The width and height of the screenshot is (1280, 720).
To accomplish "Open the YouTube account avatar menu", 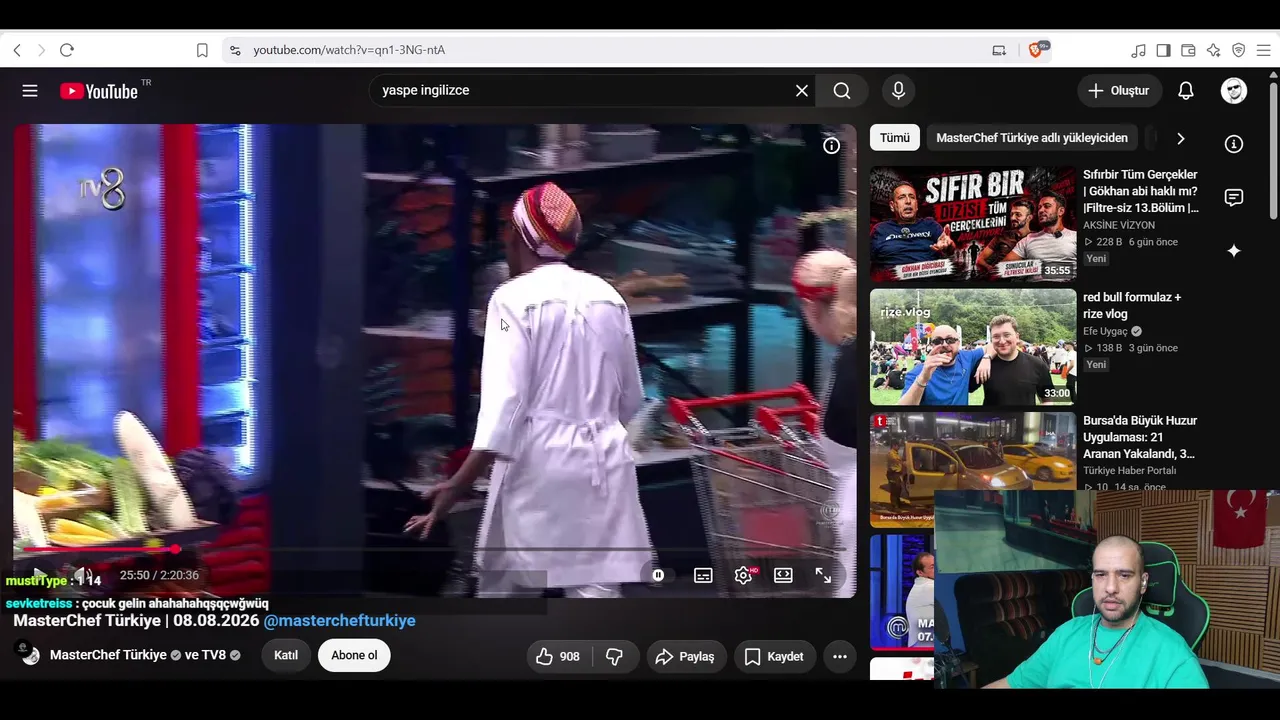I will tap(1234, 91).
